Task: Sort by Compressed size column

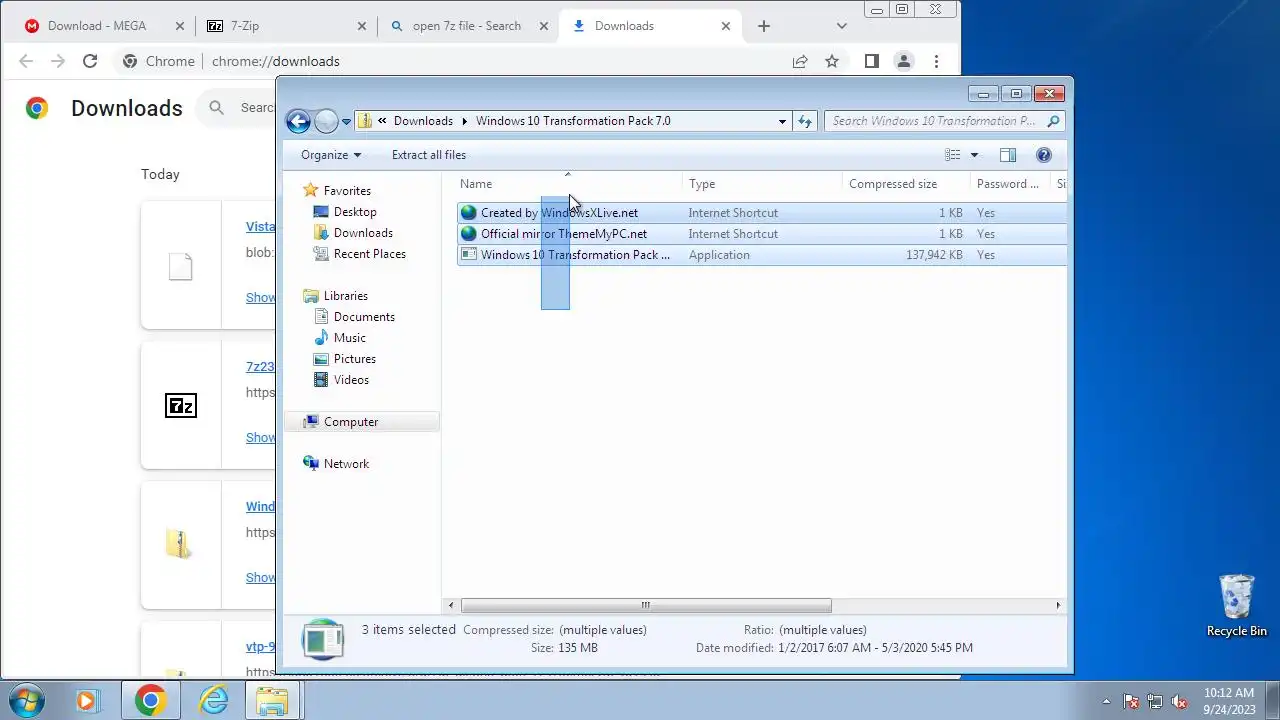Action: (x=906, y=184)
